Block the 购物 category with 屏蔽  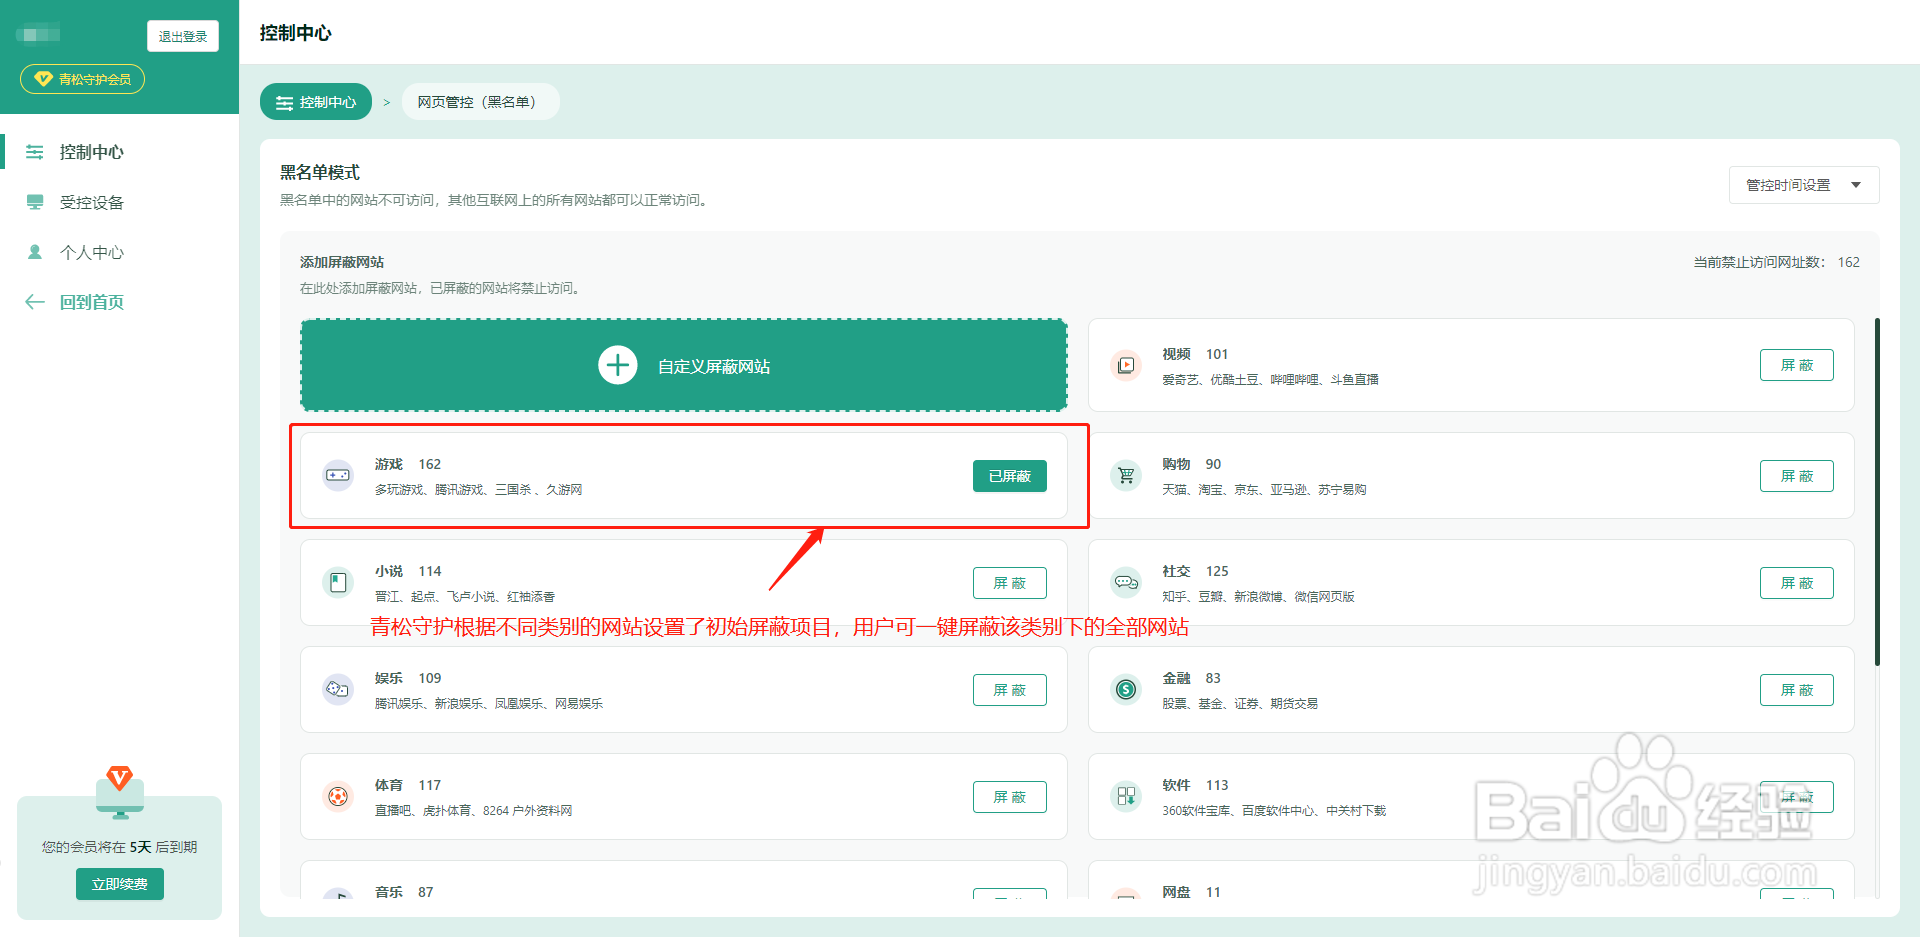click(x=1797, y=476)
